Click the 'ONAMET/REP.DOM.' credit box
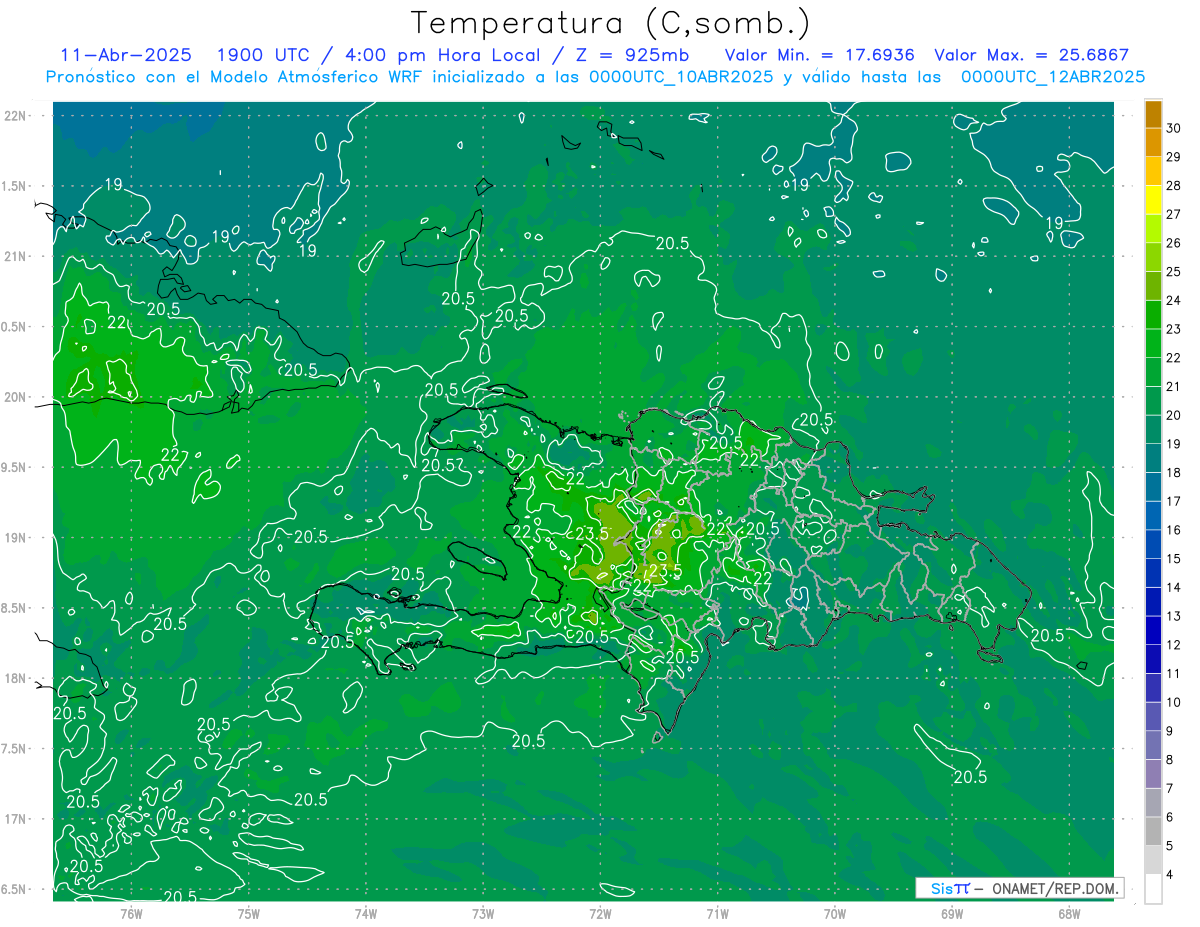This screenshot has height=927, width=1200. (x=1019, y=888)
